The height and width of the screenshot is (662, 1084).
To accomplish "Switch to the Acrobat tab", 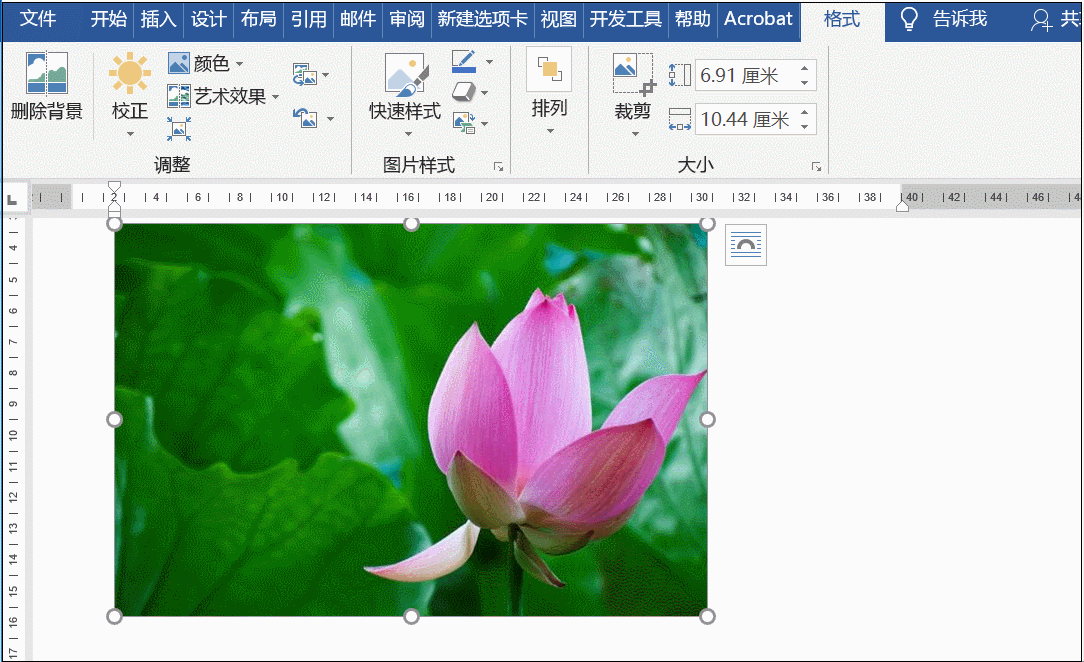I will (x=758, y=19).
